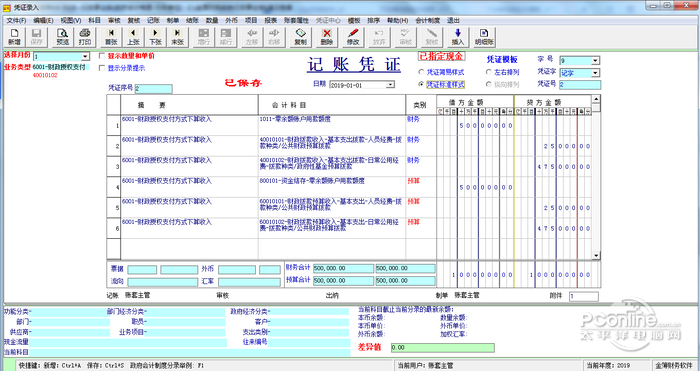Select the 纵向排列 radio option
This screenshot has width=700, height=371.
coord(488,84)
